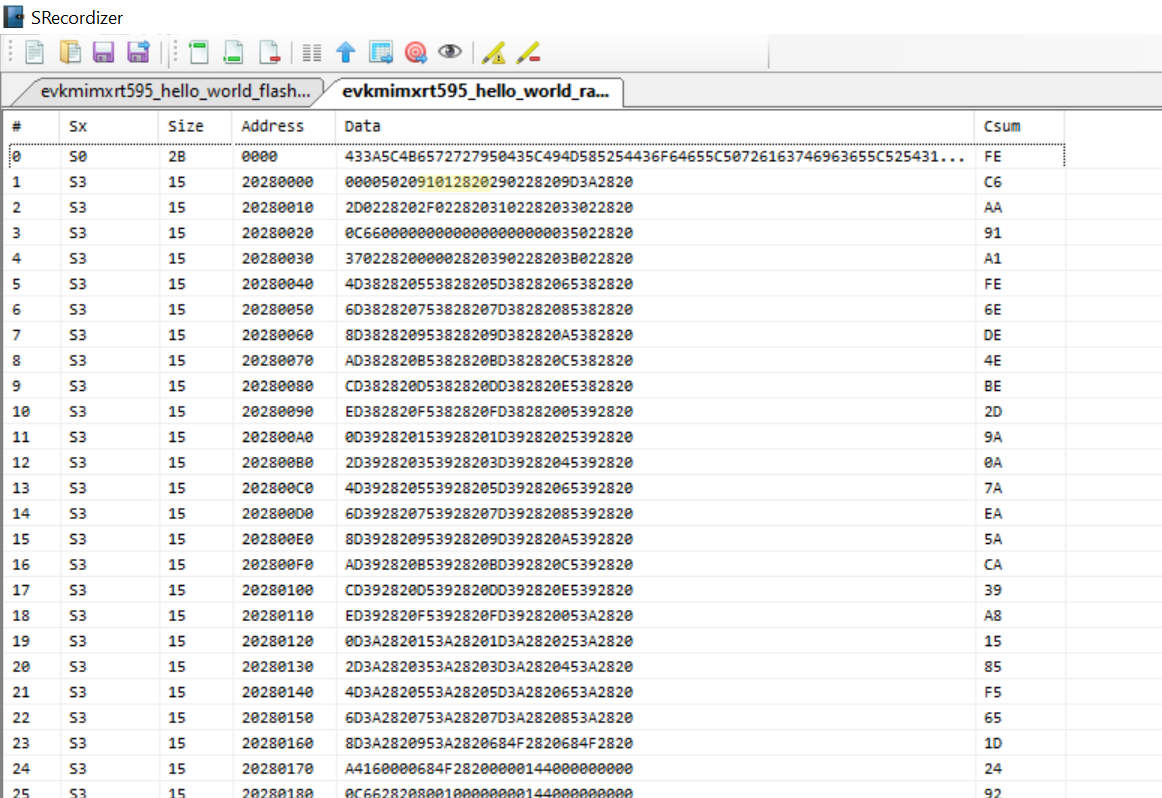Click the 'Size' column header
This screenshot has height=798, width=1162.
point(195,126)
